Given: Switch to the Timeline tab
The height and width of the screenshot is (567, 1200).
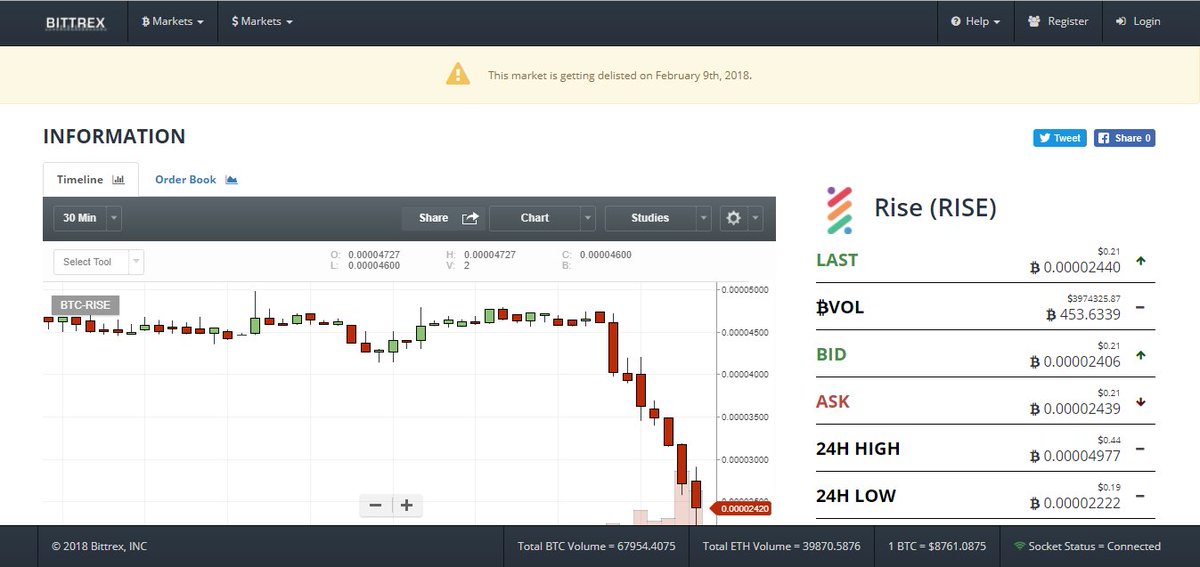Looking at the screenshot, I should click(91, 180).
